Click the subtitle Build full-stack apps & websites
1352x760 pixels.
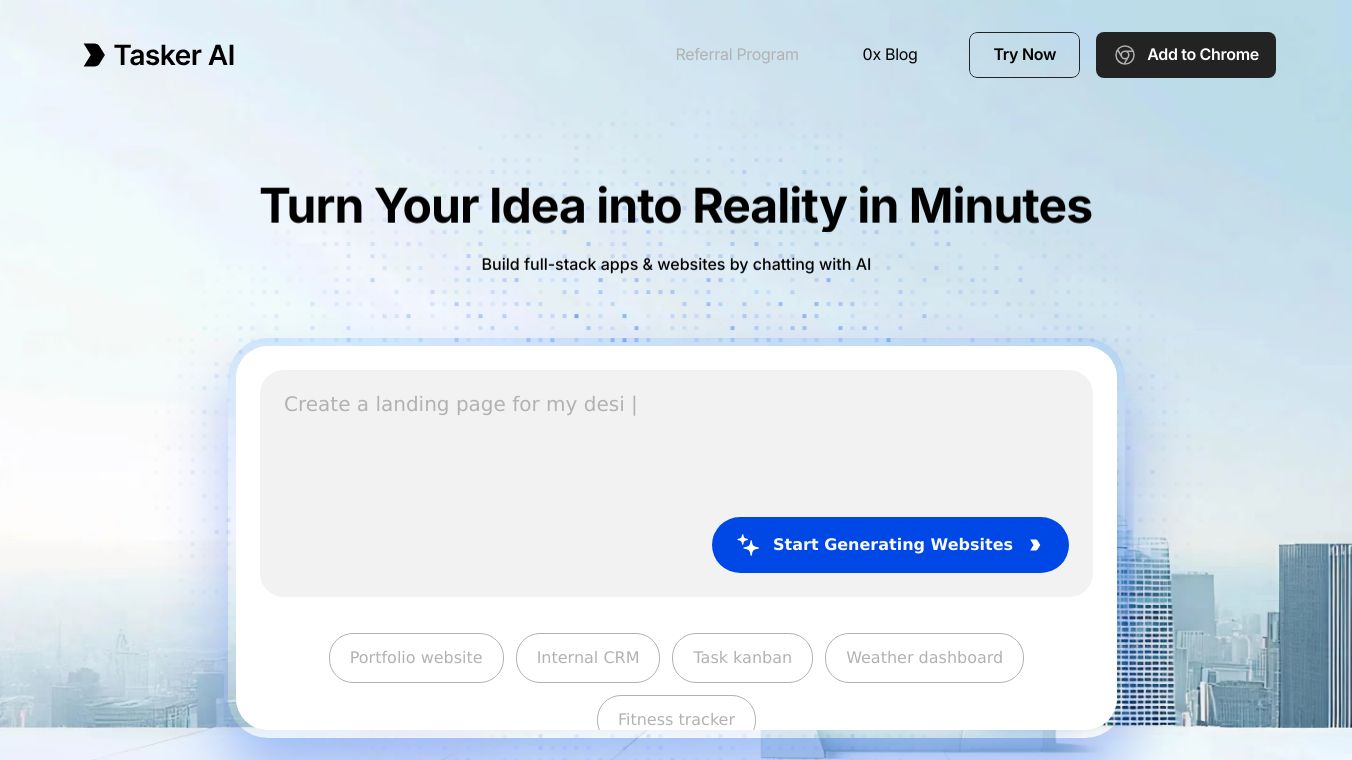[x=676, y=264]
